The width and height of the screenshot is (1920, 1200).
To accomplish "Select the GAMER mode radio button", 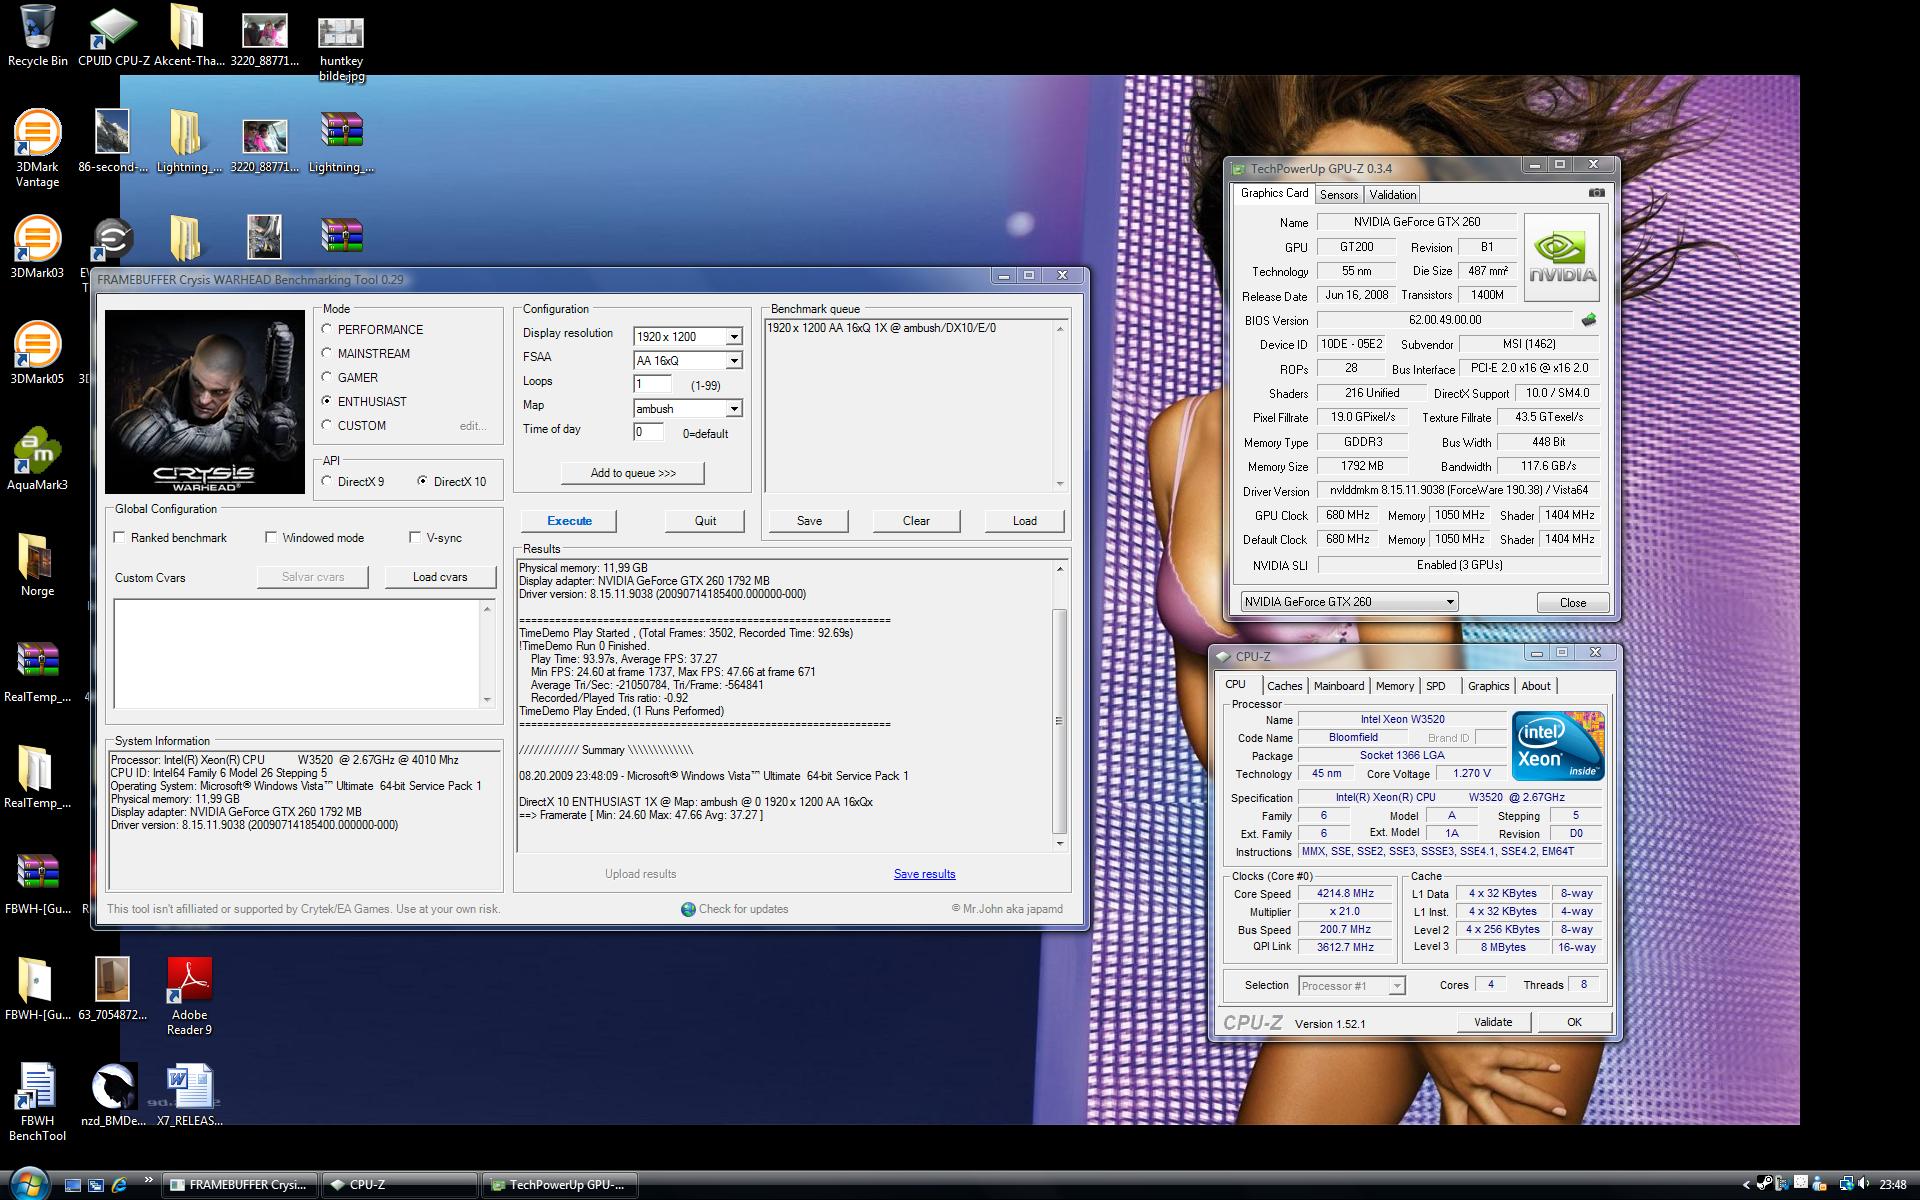I will click(x=327, y=377).
